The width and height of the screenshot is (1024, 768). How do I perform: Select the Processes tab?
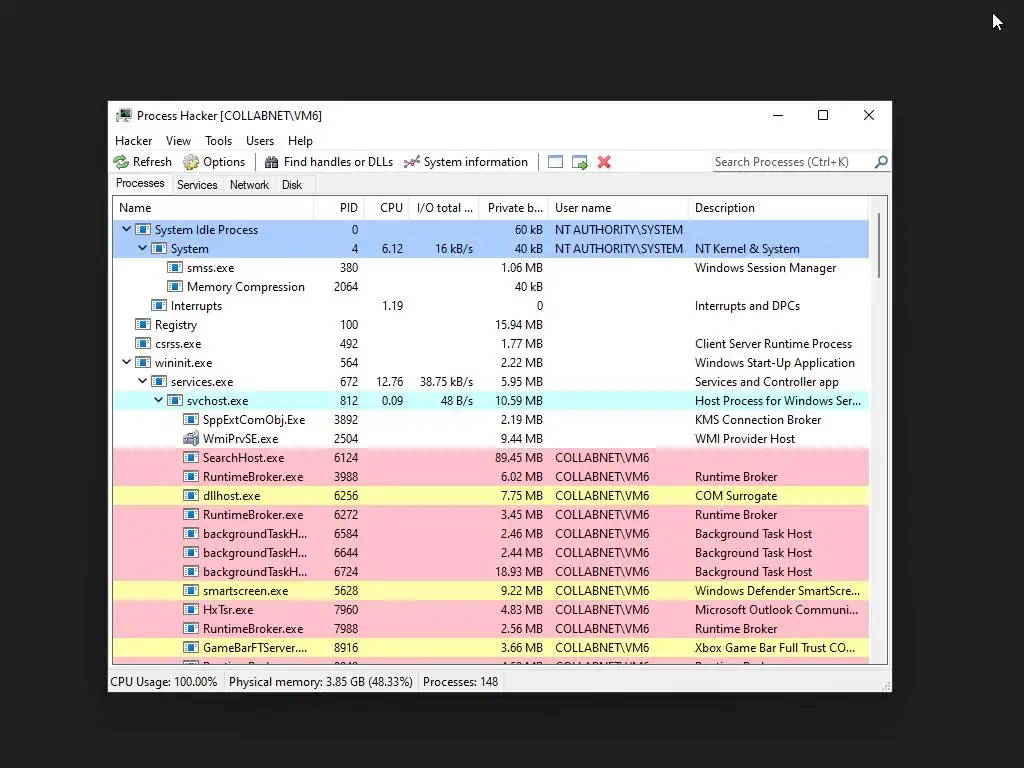coord(140,184)
